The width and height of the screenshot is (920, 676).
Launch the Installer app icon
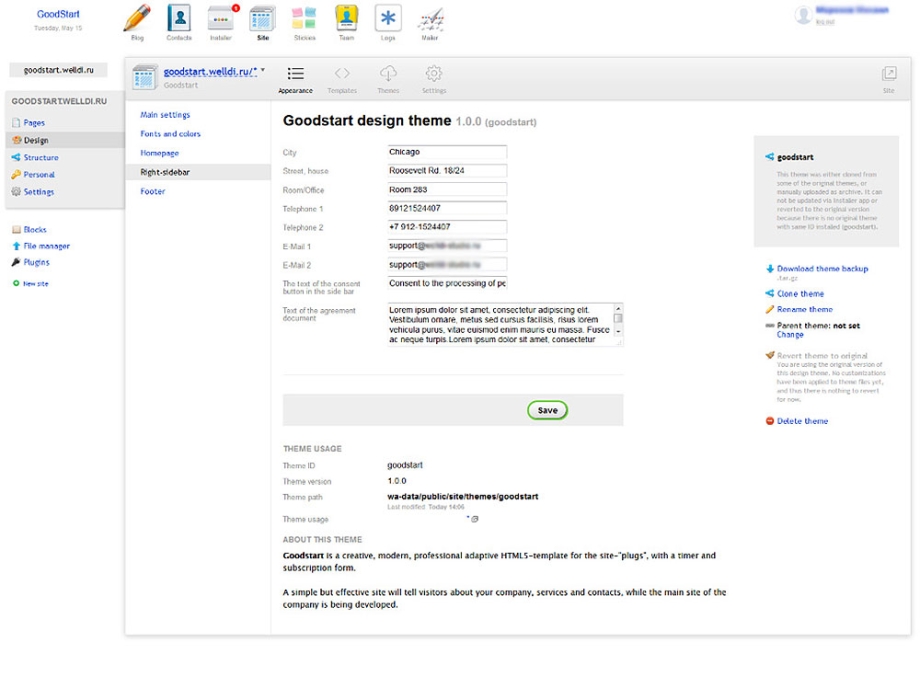[221, 20]
